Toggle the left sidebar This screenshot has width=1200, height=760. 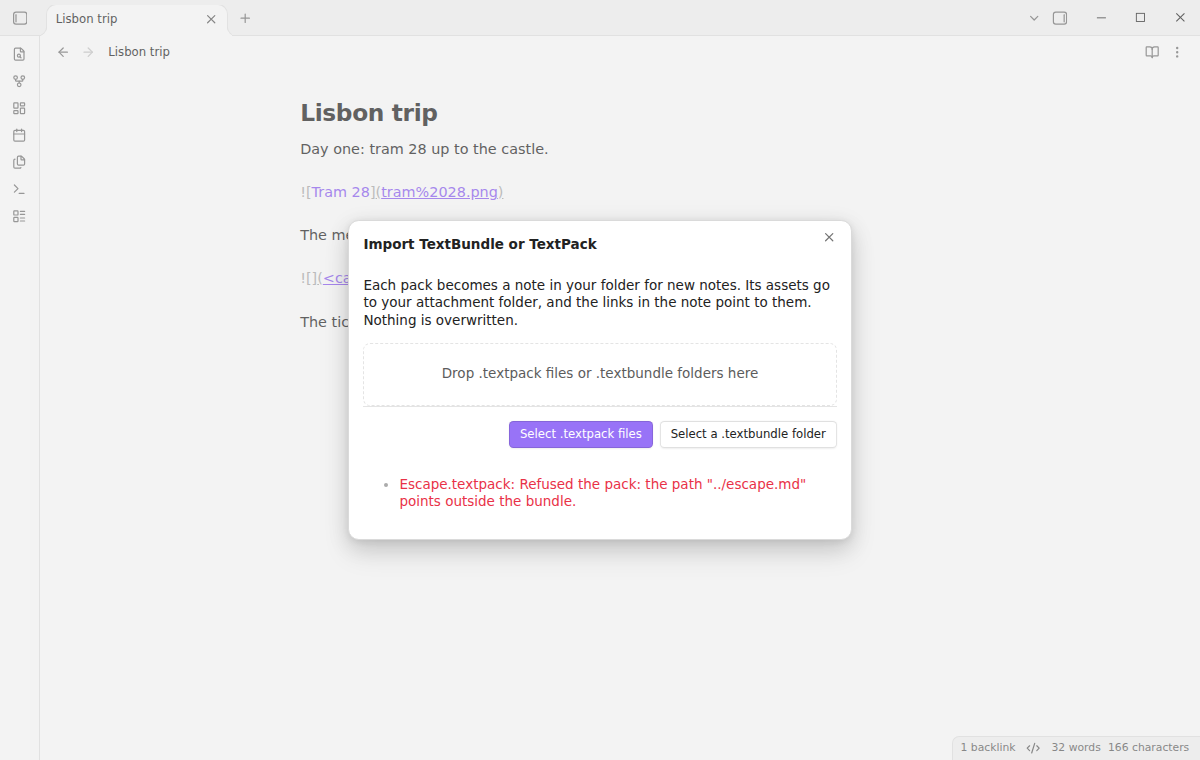click(20, 18)
